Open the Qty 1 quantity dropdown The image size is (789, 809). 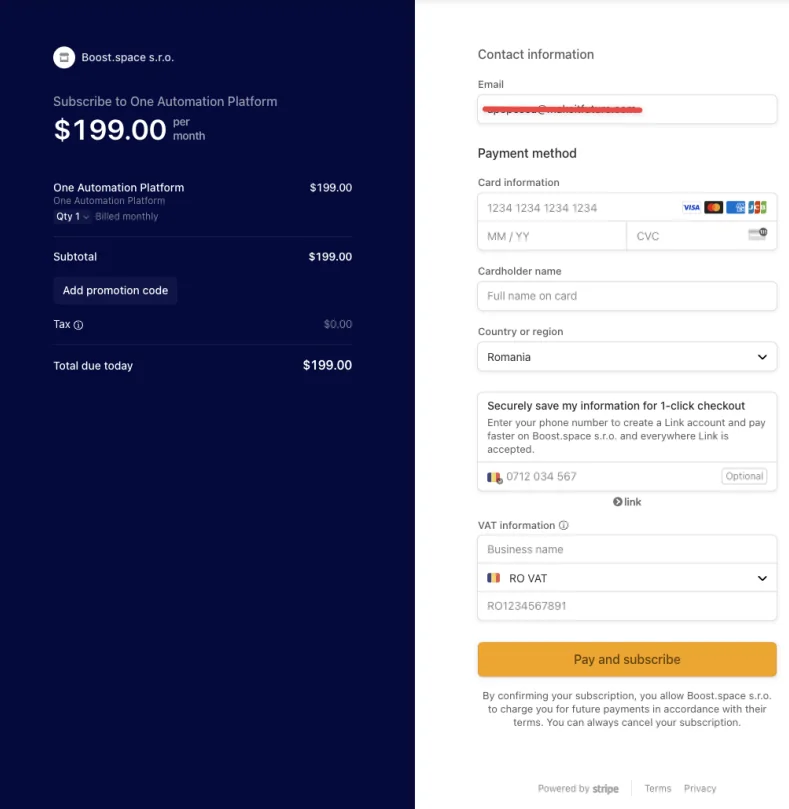coord(72,217)
